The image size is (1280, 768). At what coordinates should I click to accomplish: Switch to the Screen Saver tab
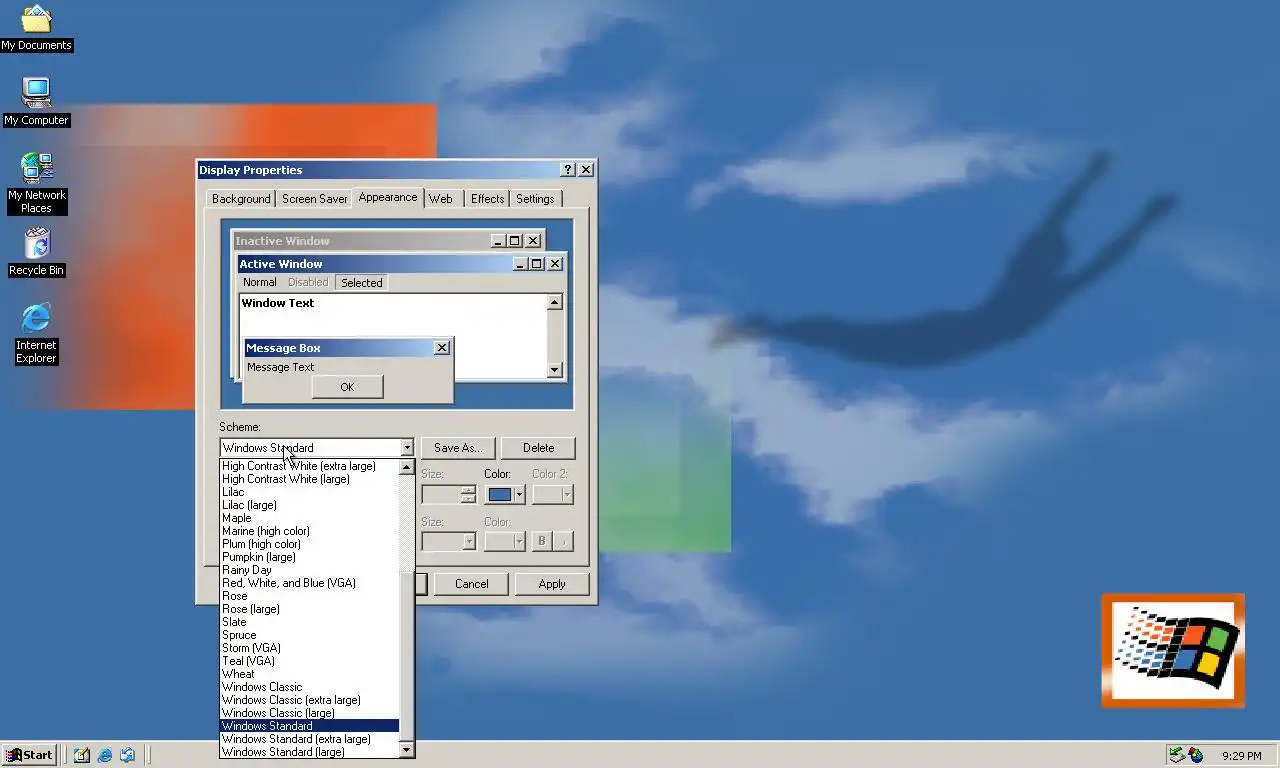315,199
